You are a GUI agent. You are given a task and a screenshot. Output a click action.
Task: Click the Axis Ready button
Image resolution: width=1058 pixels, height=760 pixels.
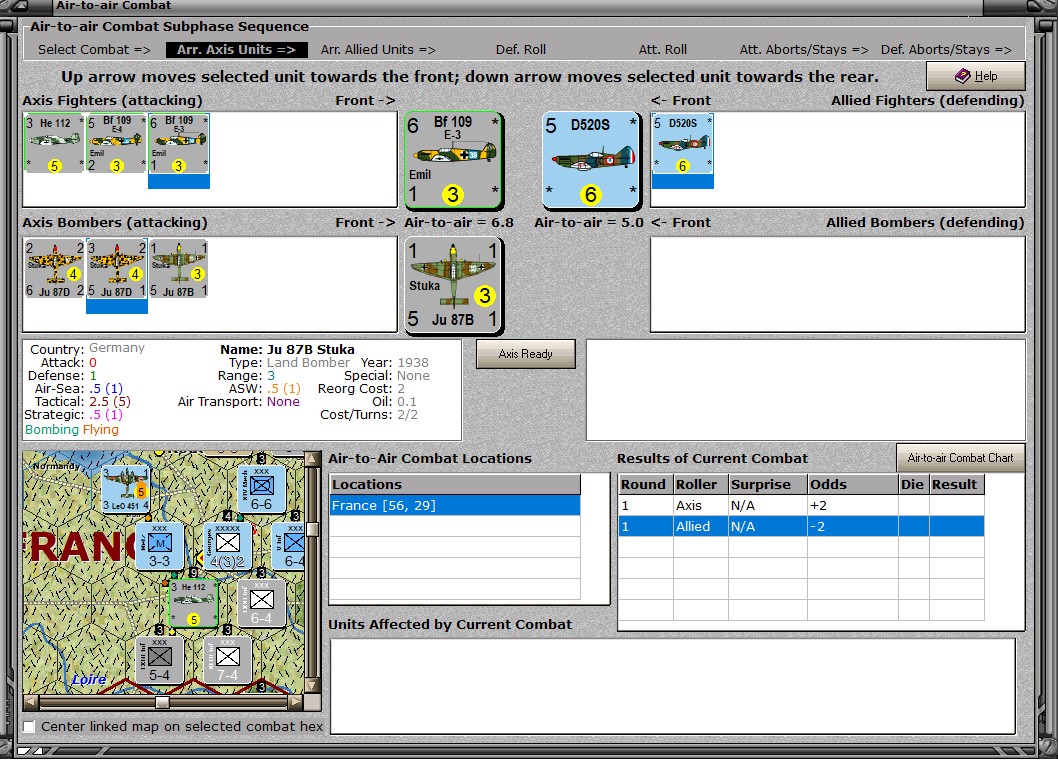point(526,354)
